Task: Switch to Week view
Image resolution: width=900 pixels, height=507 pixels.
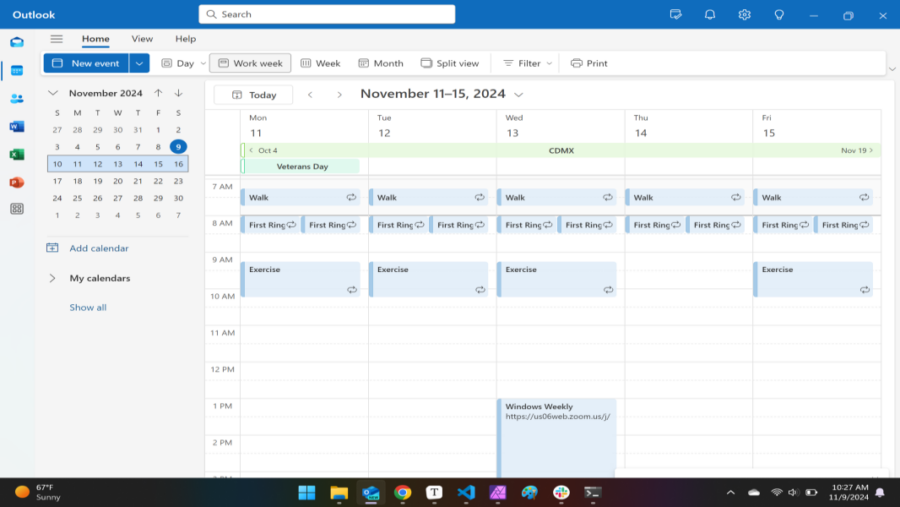Action: tap(321, 63)
